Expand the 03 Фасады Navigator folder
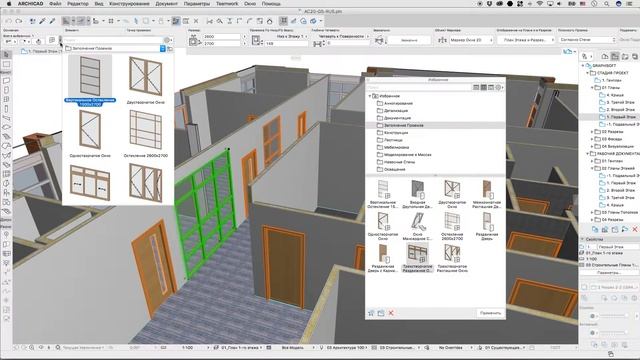The height and width of the screenshot is (360, 640). pos(591,139)
